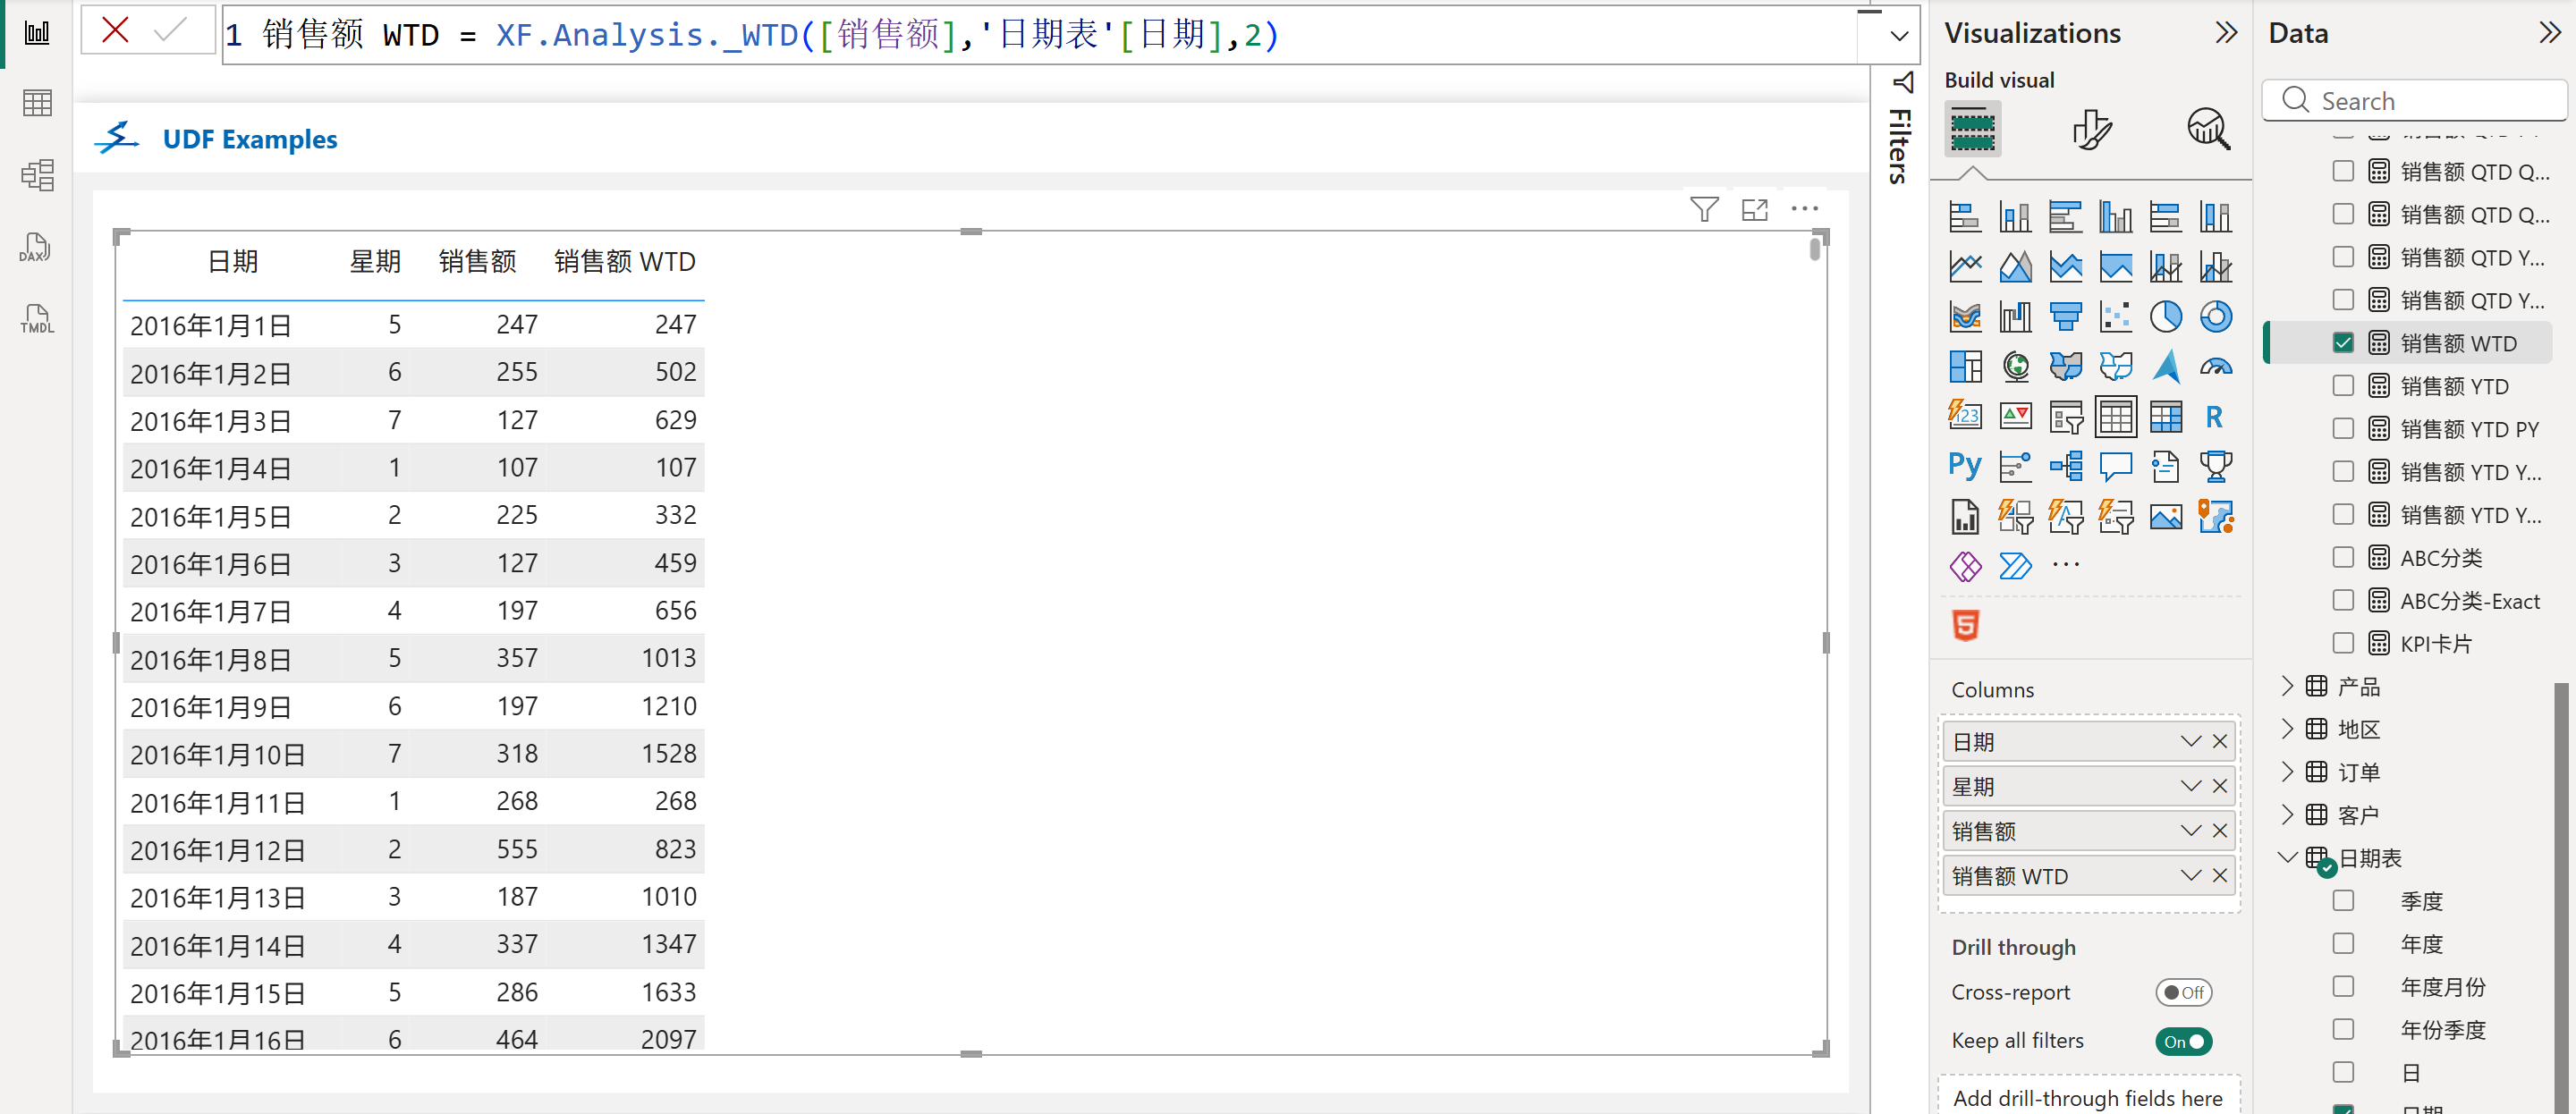Open Focus mode for the table visual

click(1754, 209)
